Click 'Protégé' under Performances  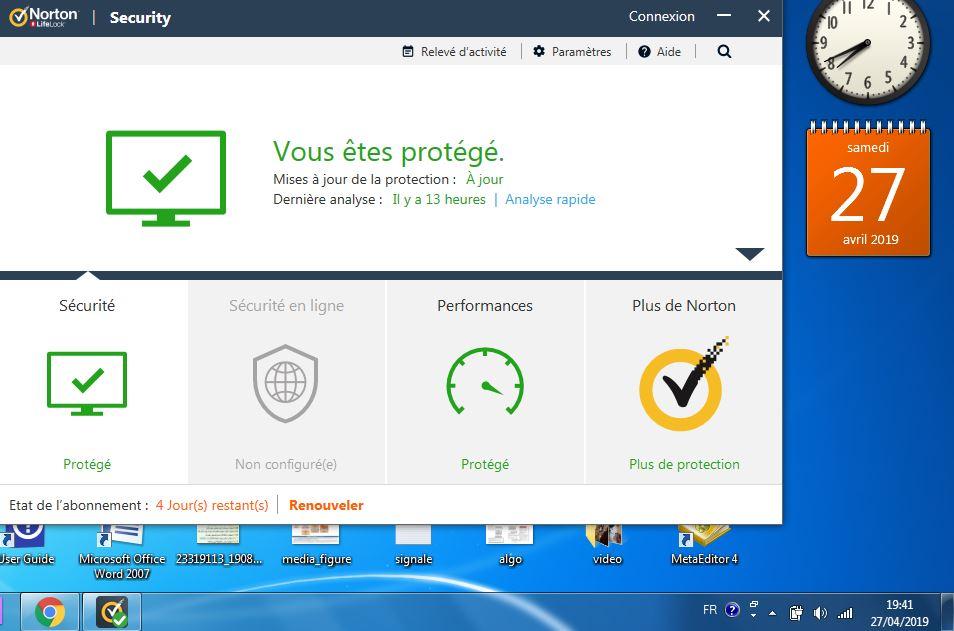point(485,464)
